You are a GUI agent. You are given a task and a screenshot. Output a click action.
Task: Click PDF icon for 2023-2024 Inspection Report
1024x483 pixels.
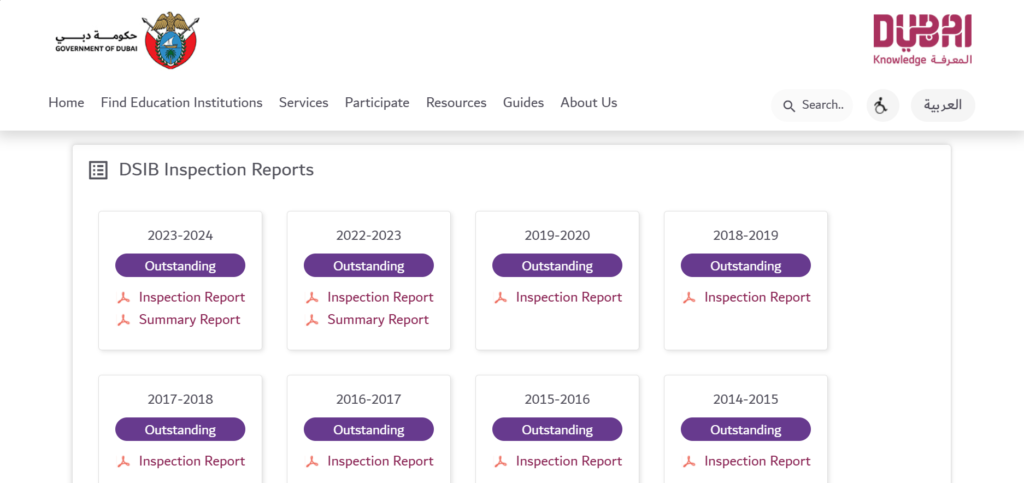[123, 298]
